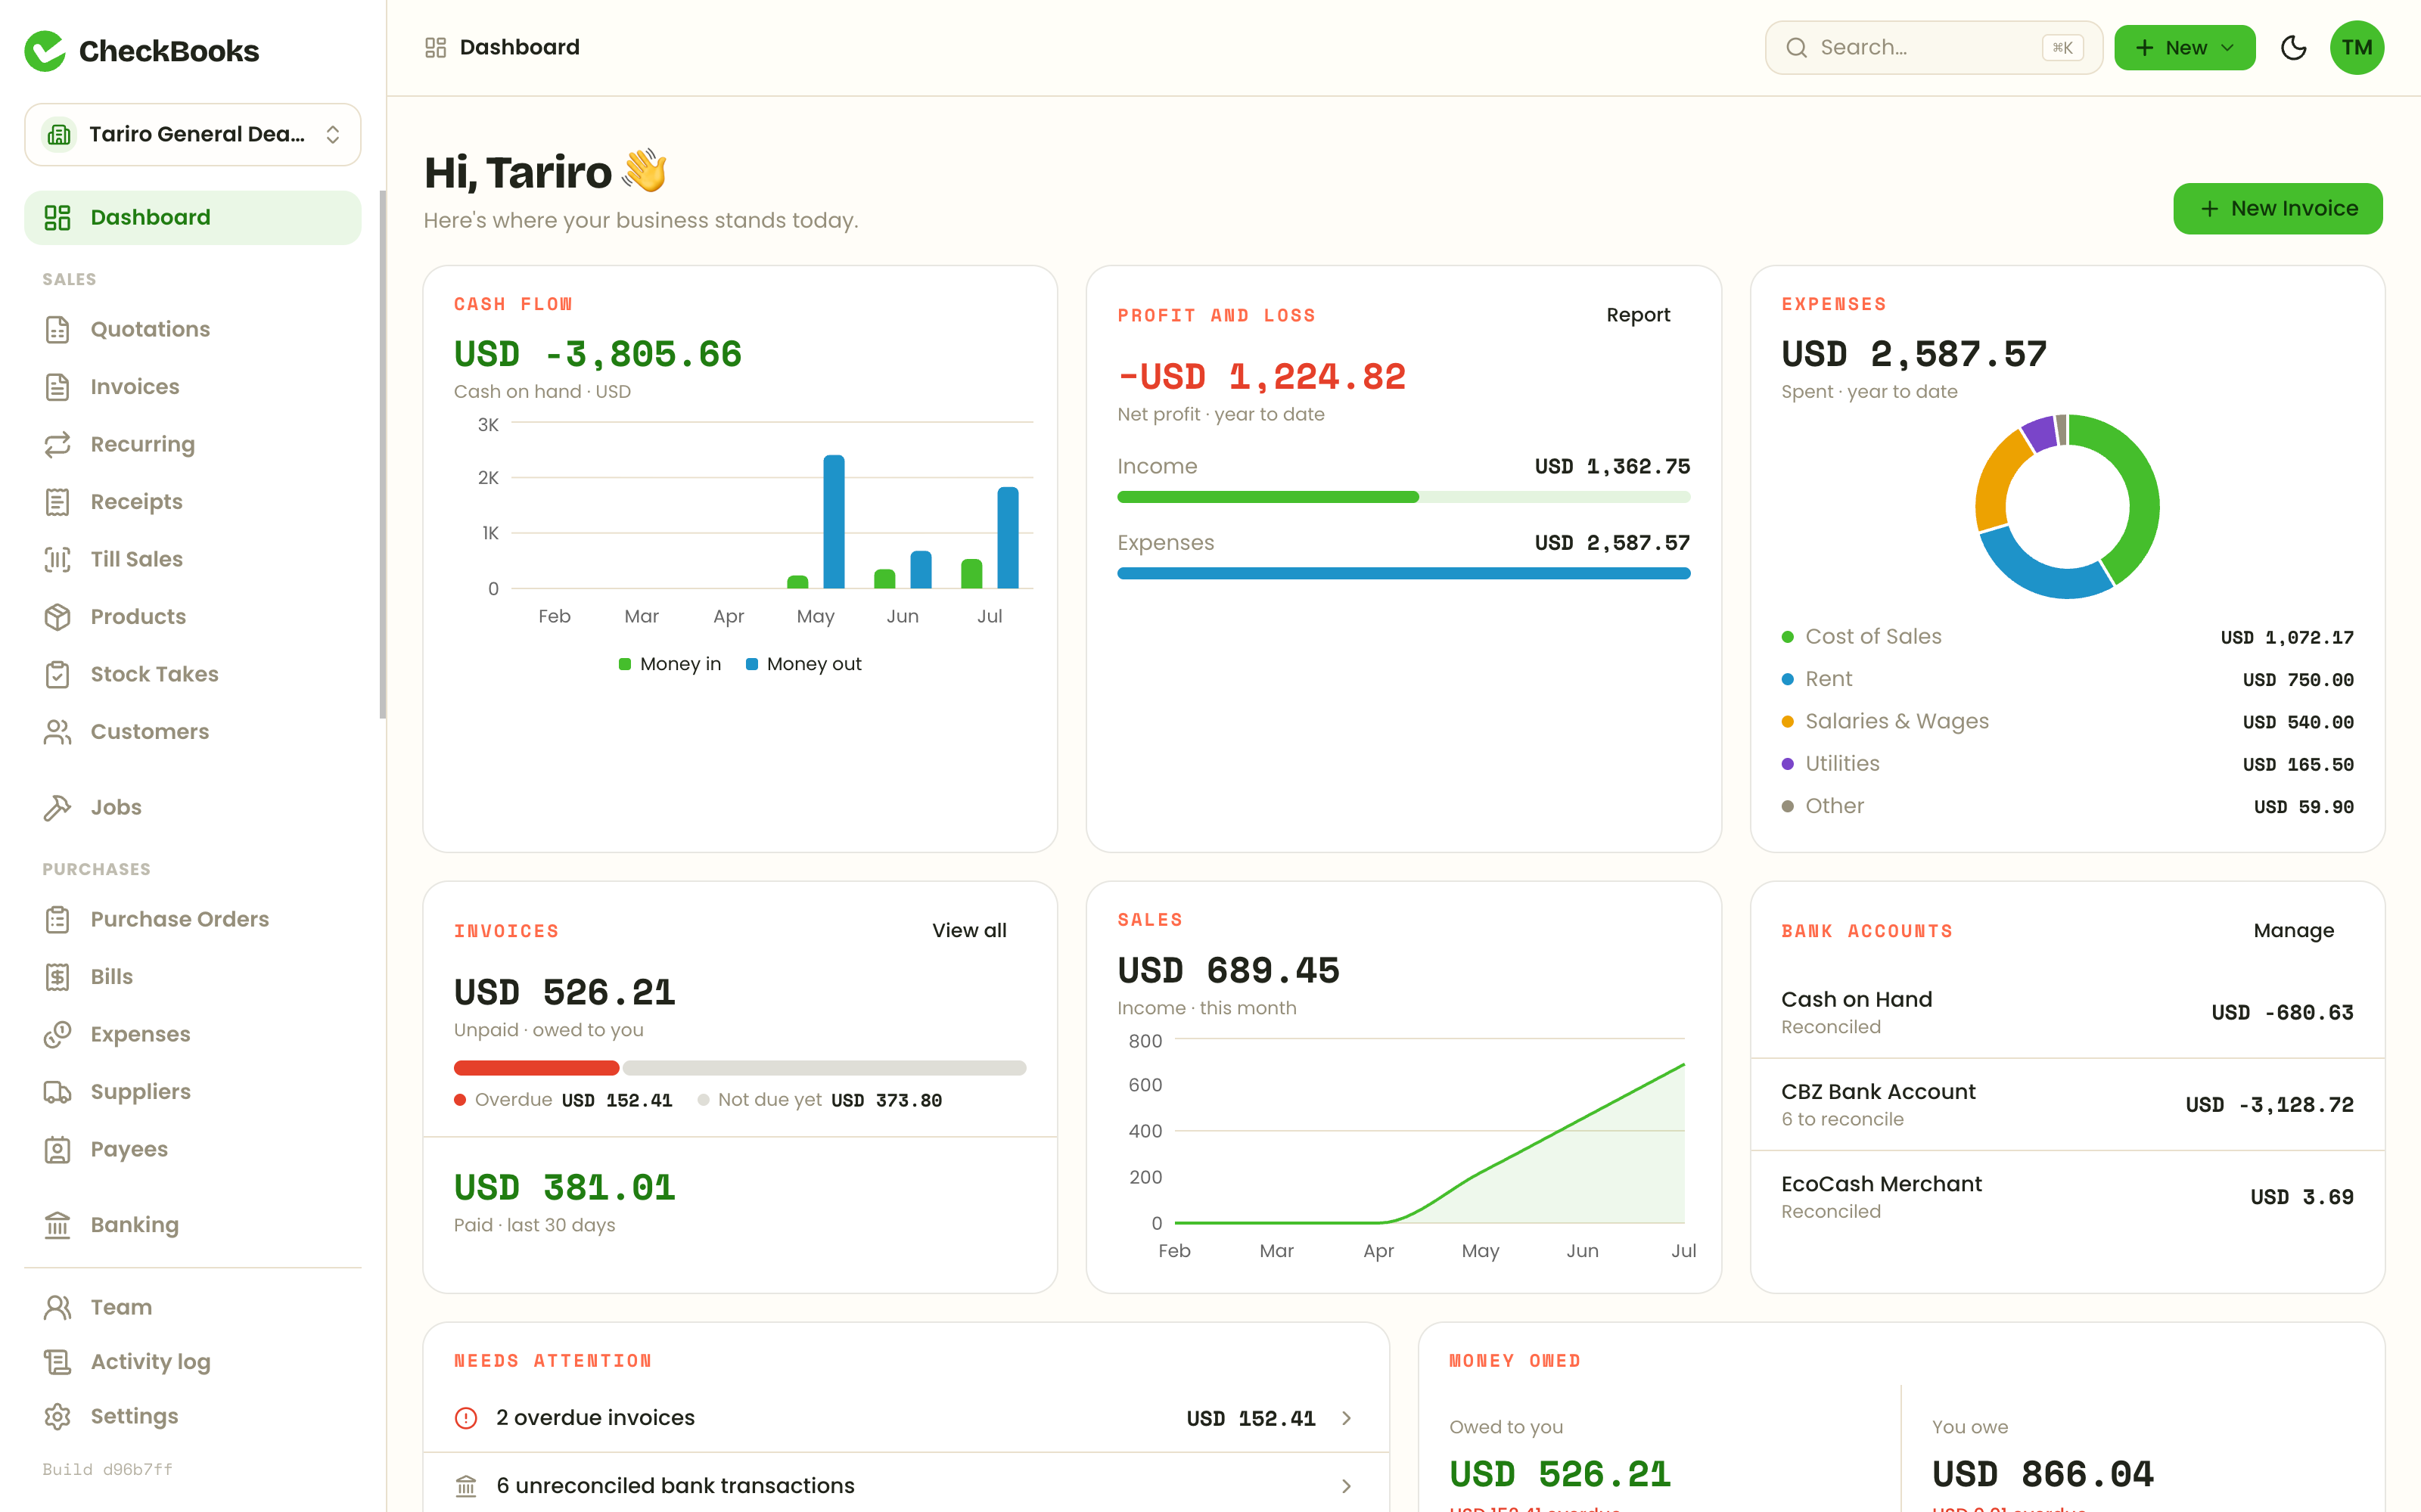The height and width of the screenshot is (1512, 2421).
Task: Open the EcoCash Merchant account row
Action: [2066, 1196]
